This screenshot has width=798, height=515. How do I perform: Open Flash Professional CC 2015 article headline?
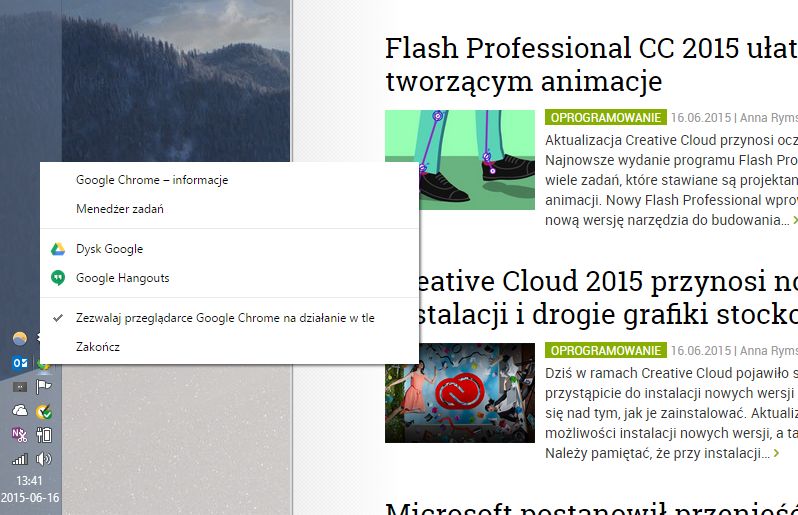coord(591,64)
